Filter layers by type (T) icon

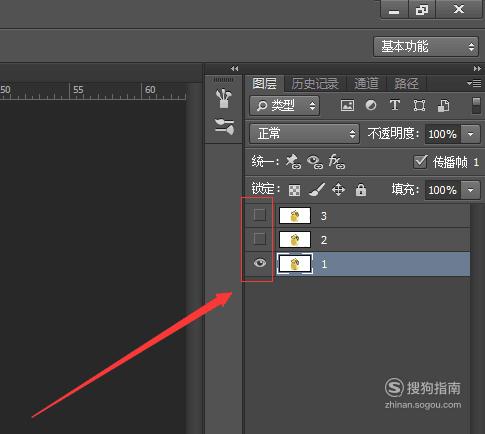point(395,106)
